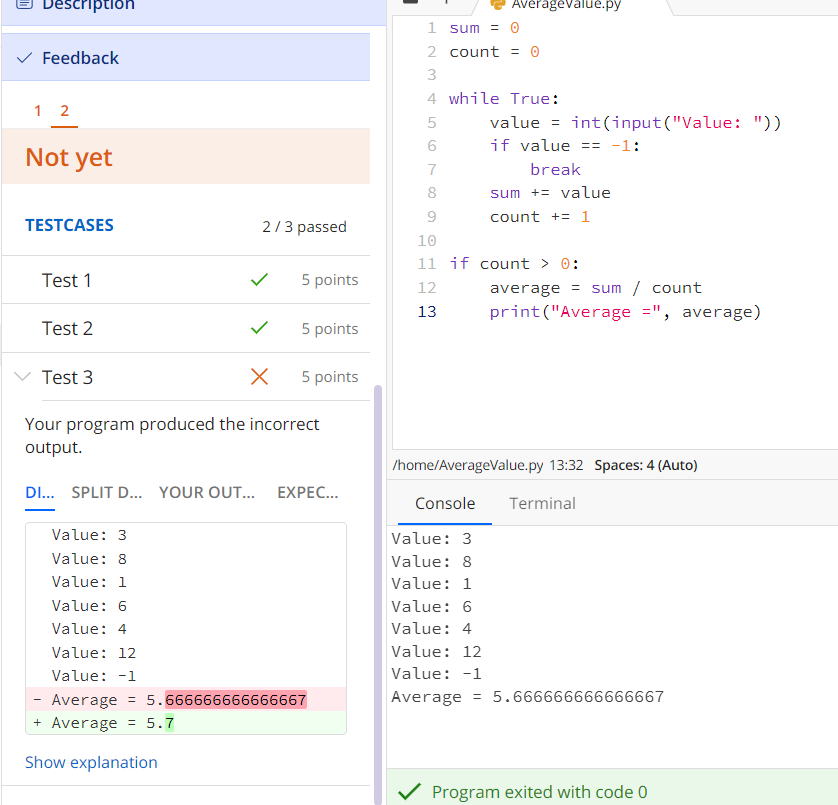
Task: Click the exit status checkmark icon
Action: [409, 791]
